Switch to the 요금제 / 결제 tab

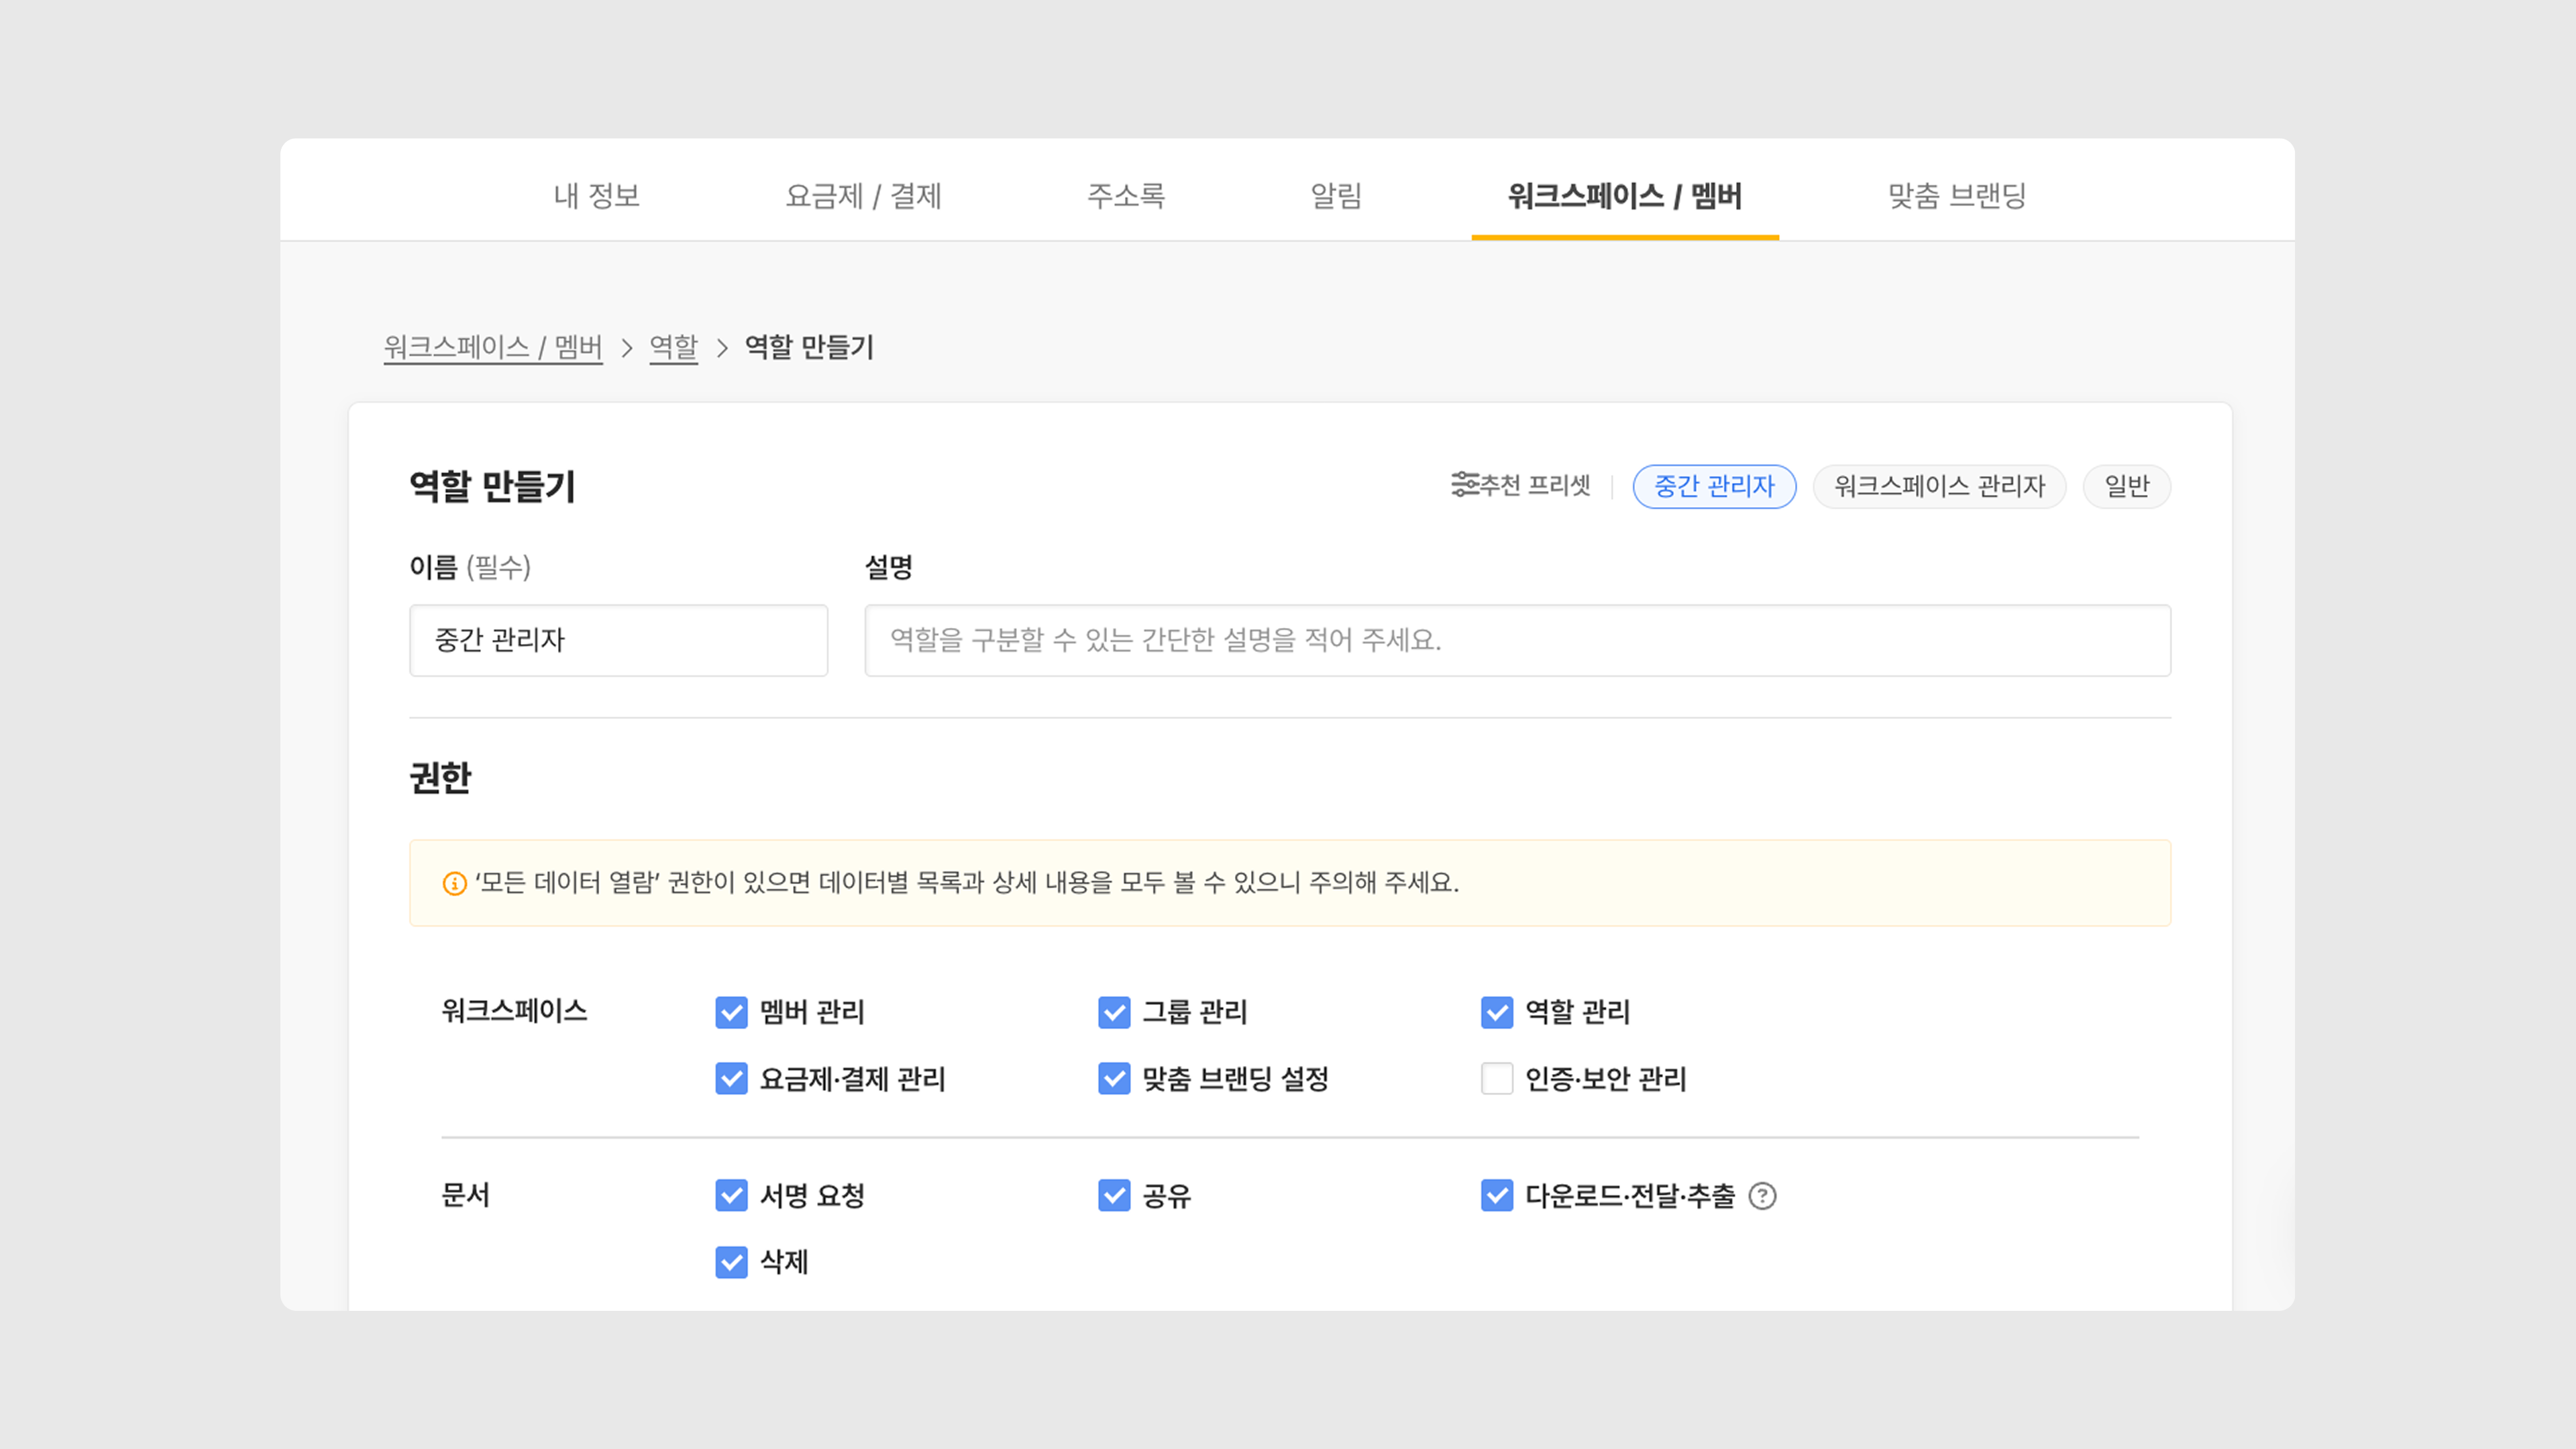pos(863,195)
